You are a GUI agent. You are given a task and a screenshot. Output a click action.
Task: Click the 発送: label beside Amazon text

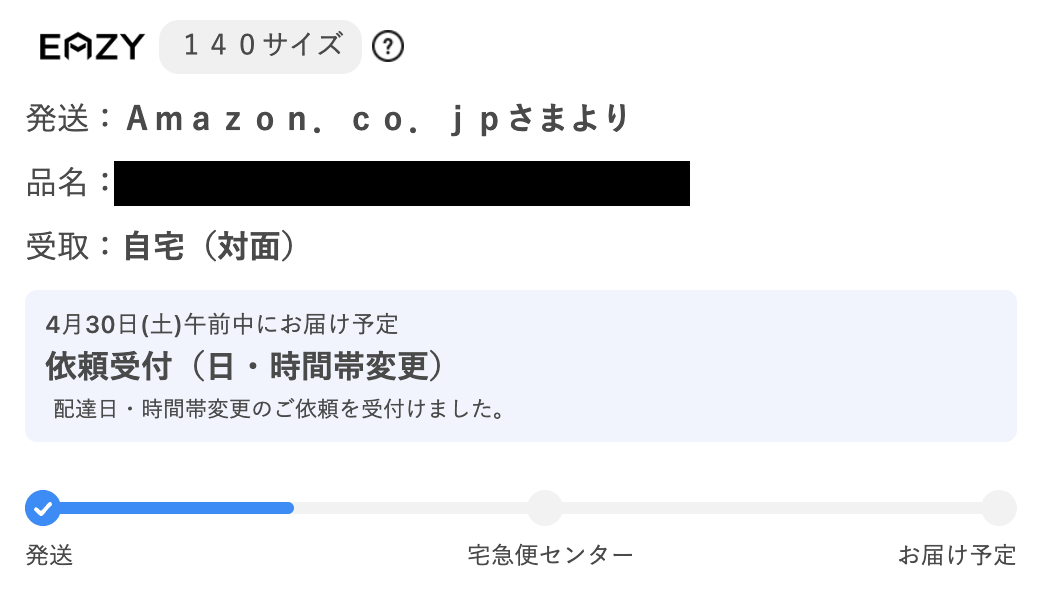62,119
